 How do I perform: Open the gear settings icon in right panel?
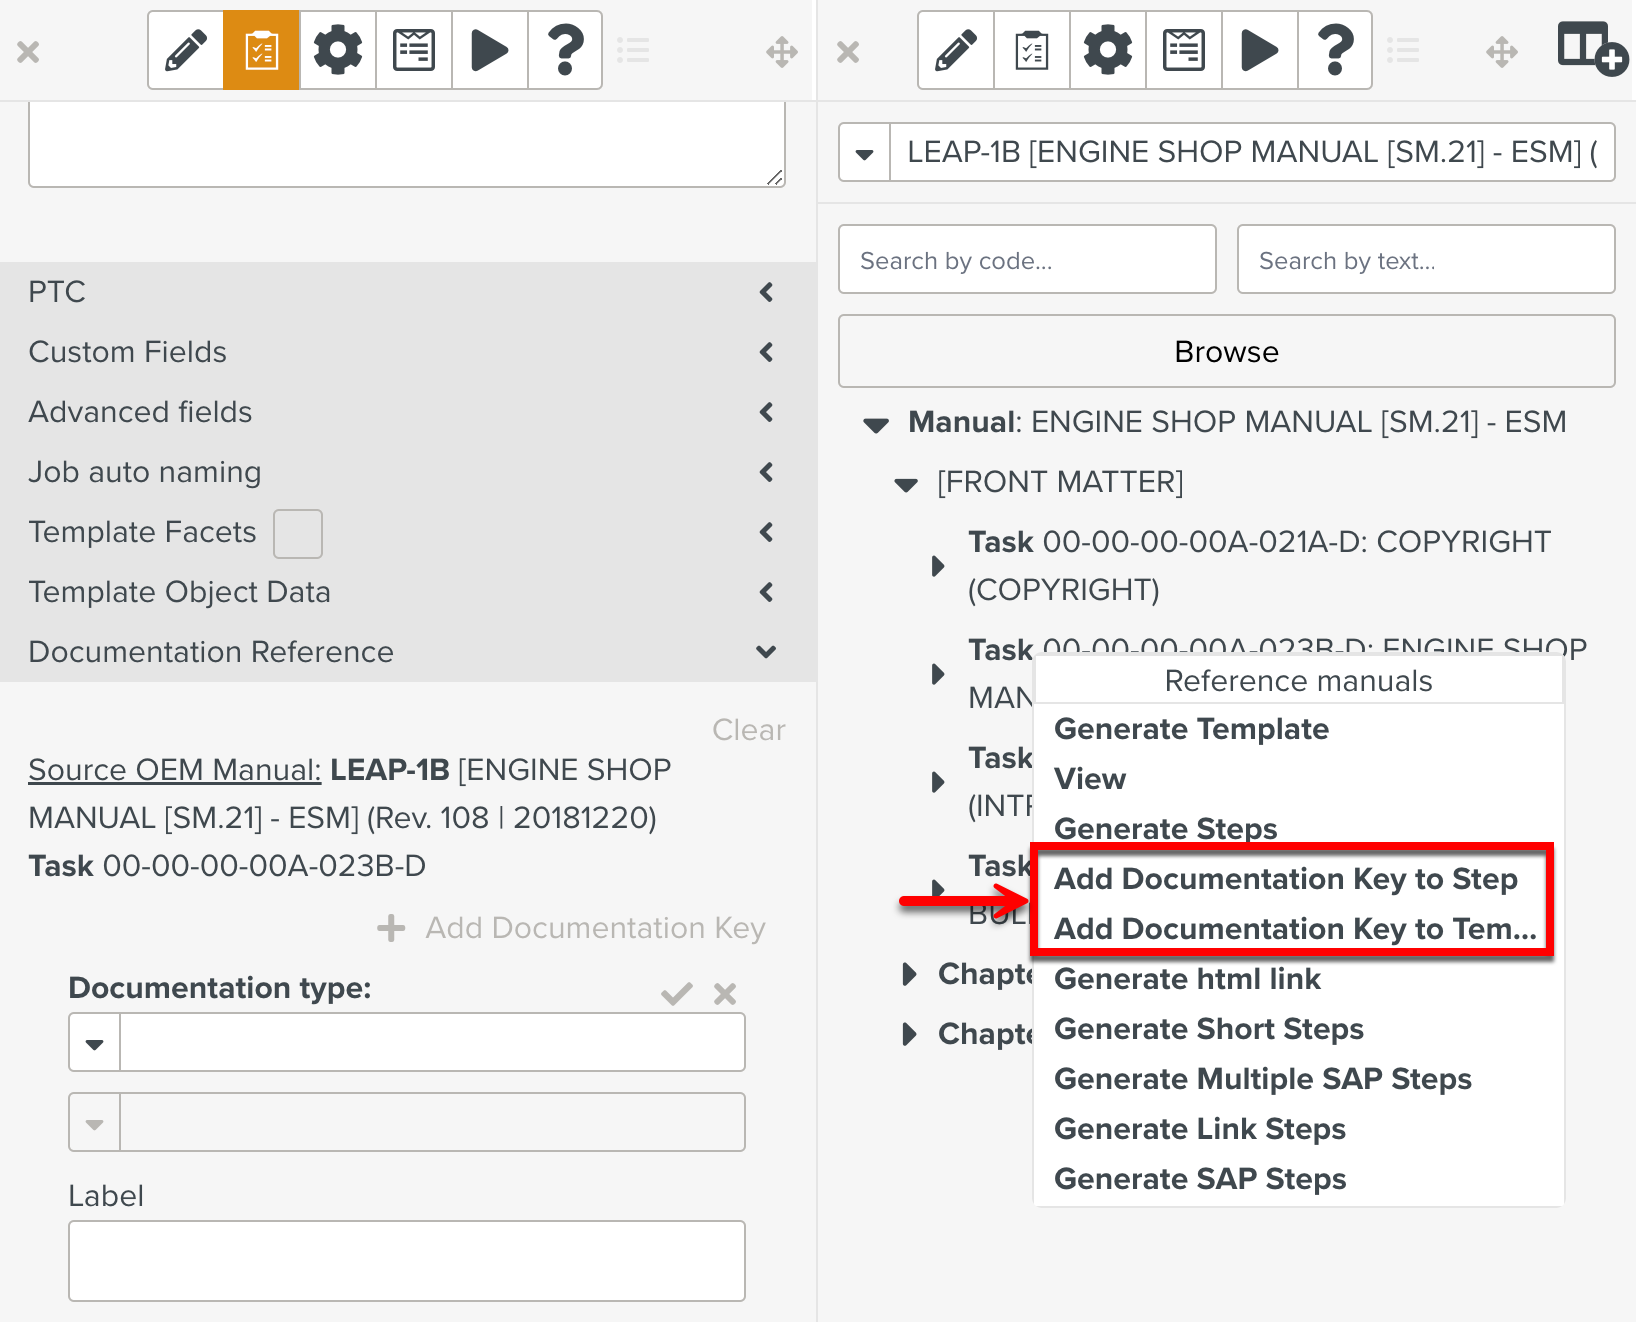[1108, 50]
